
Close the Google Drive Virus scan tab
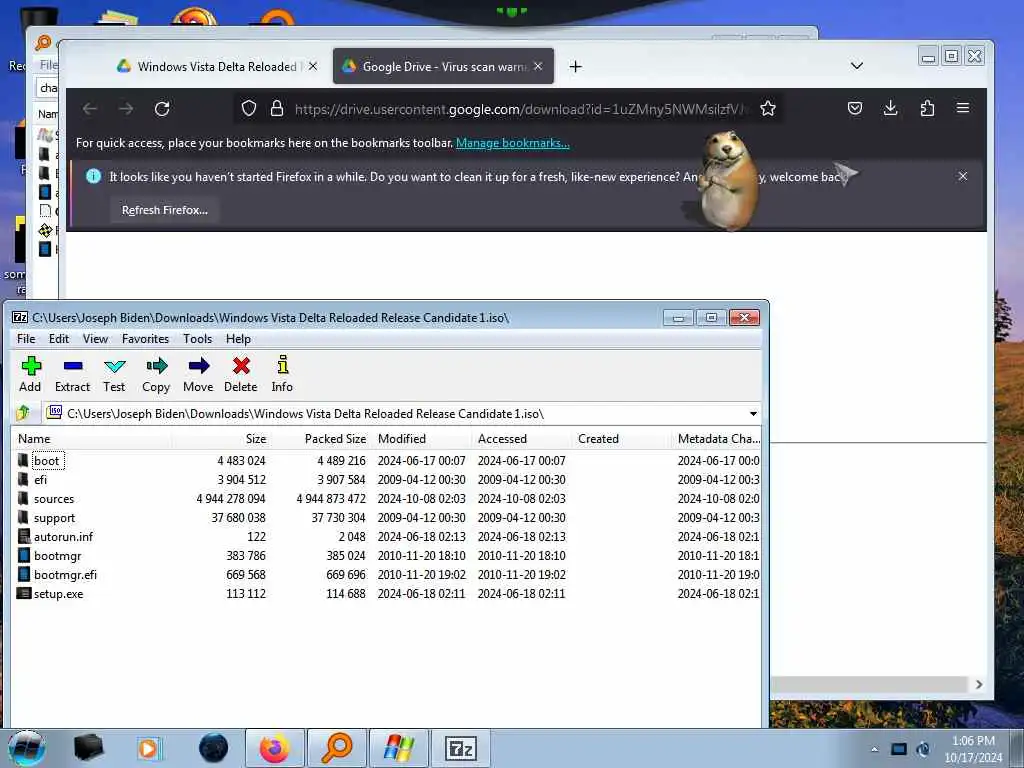(x=538, y=66)
